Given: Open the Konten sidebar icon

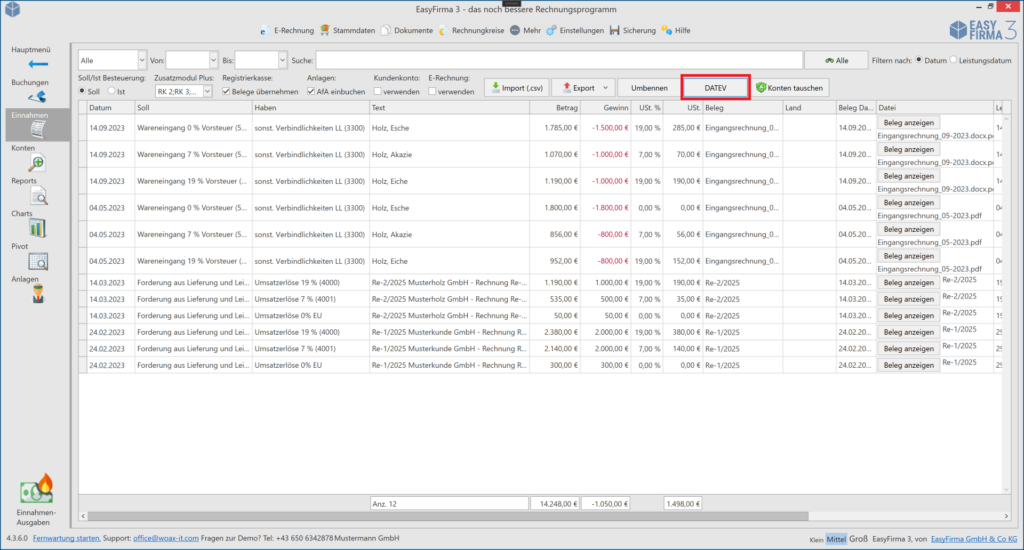Looking at the screenshot, I should 37,163.
